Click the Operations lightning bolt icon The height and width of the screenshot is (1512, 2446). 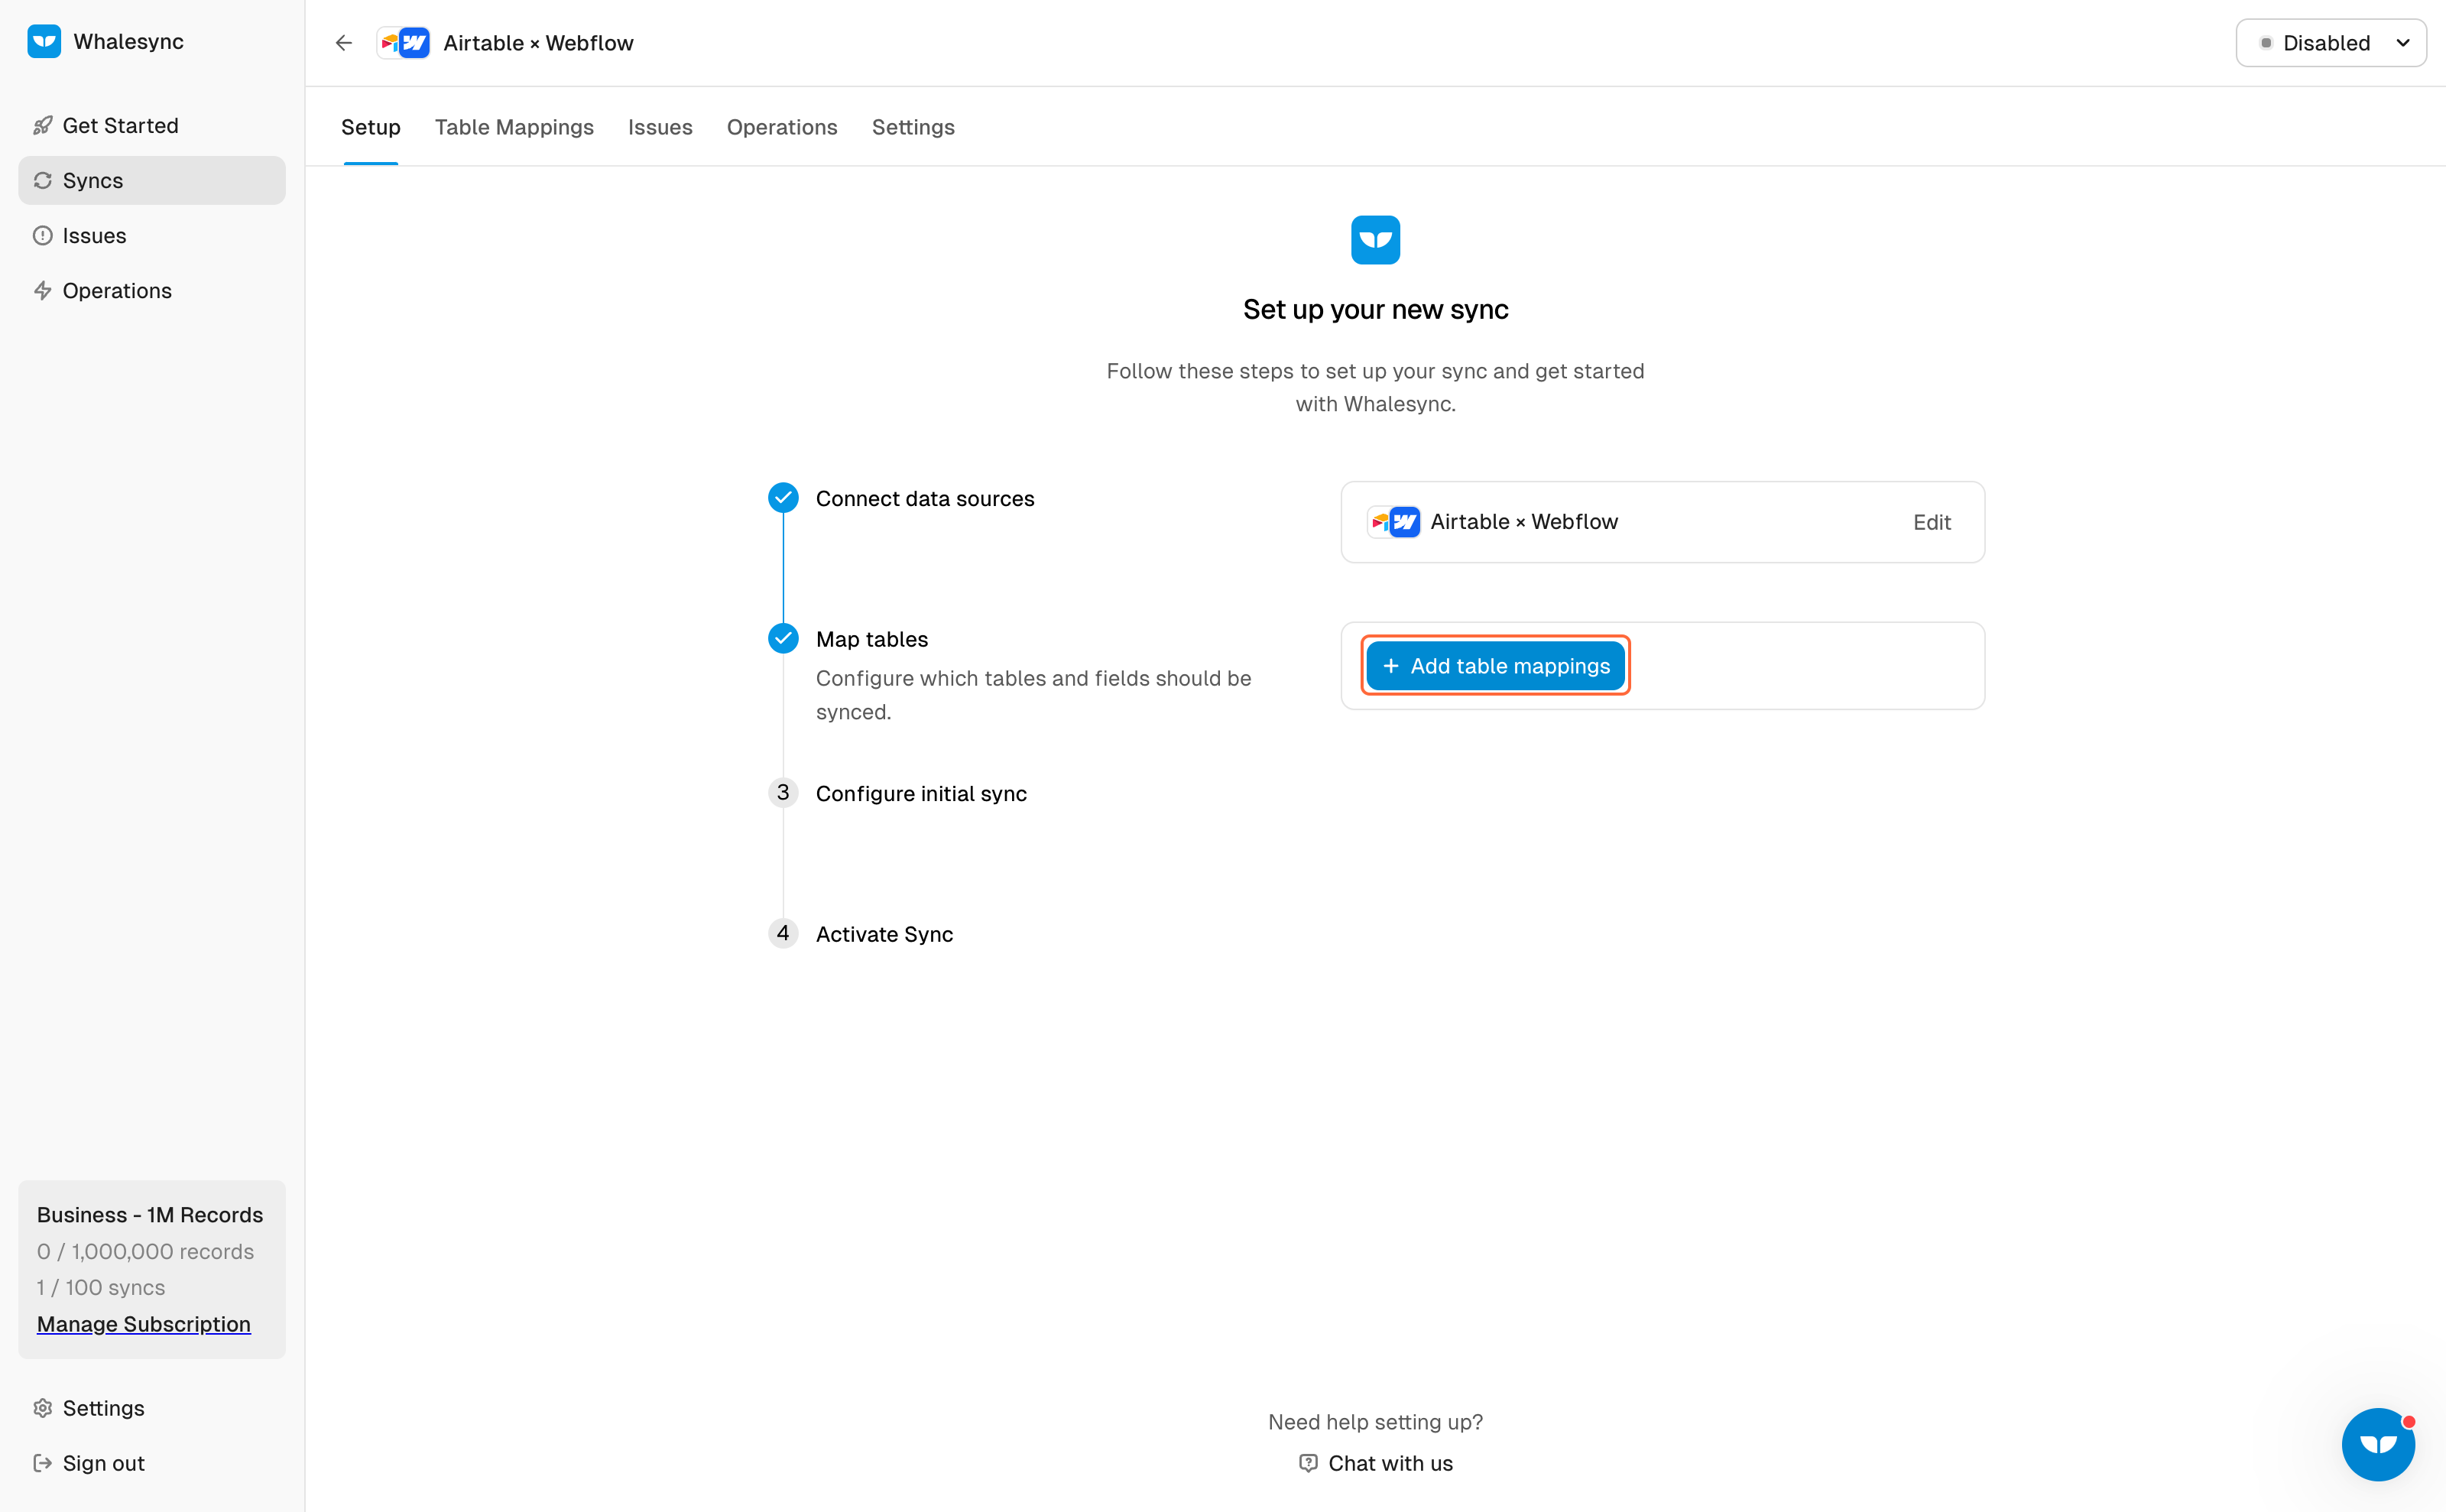(42, 290)
